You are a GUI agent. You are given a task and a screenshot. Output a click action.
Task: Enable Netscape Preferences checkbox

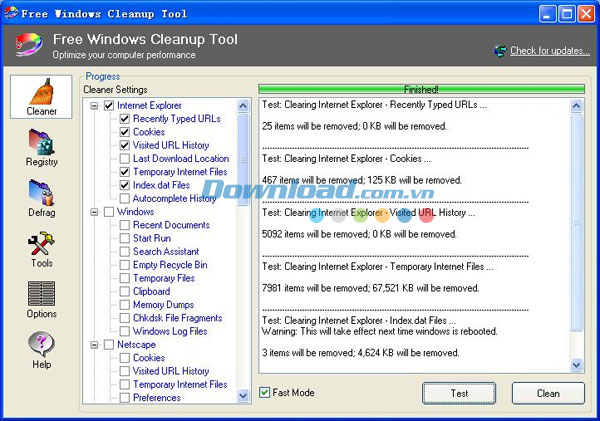pyautogui.click(x=125, y=398)
